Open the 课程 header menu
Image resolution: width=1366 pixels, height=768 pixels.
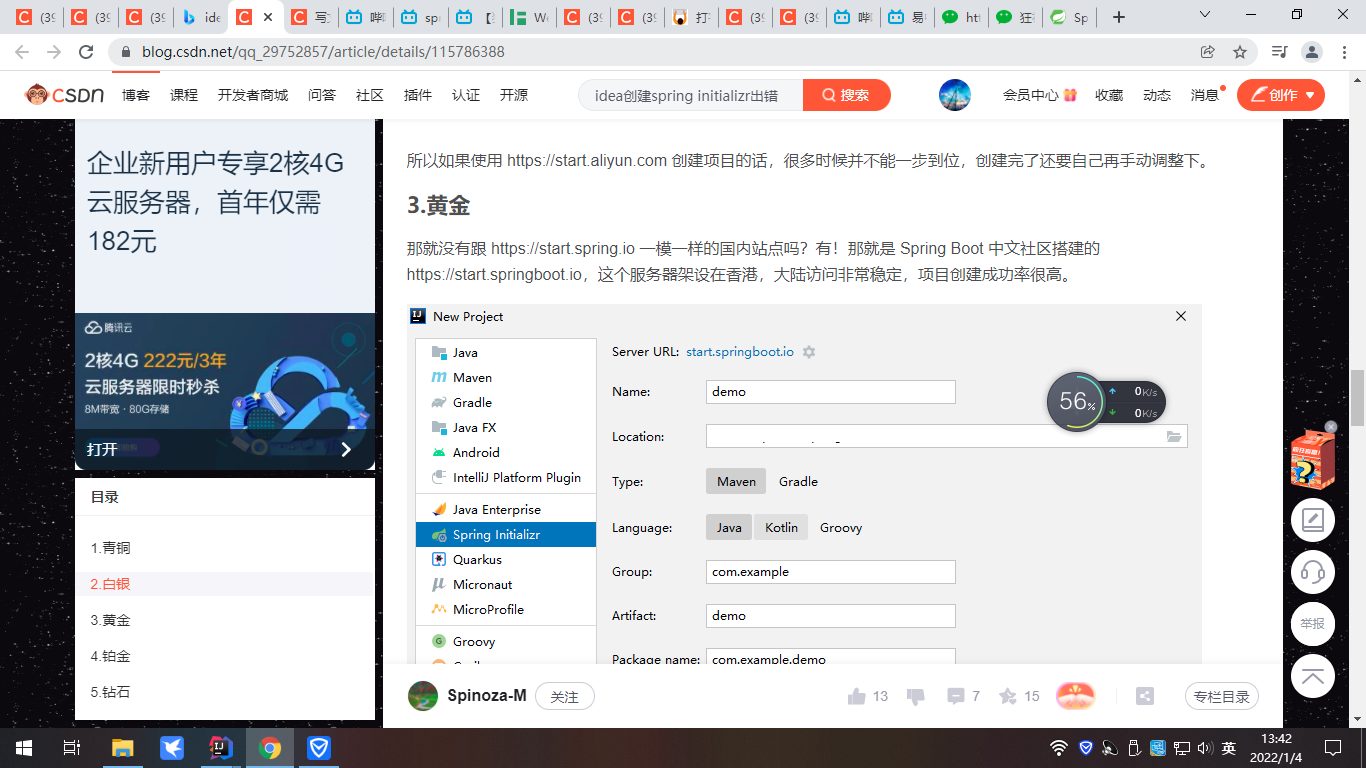coord(184,95)
